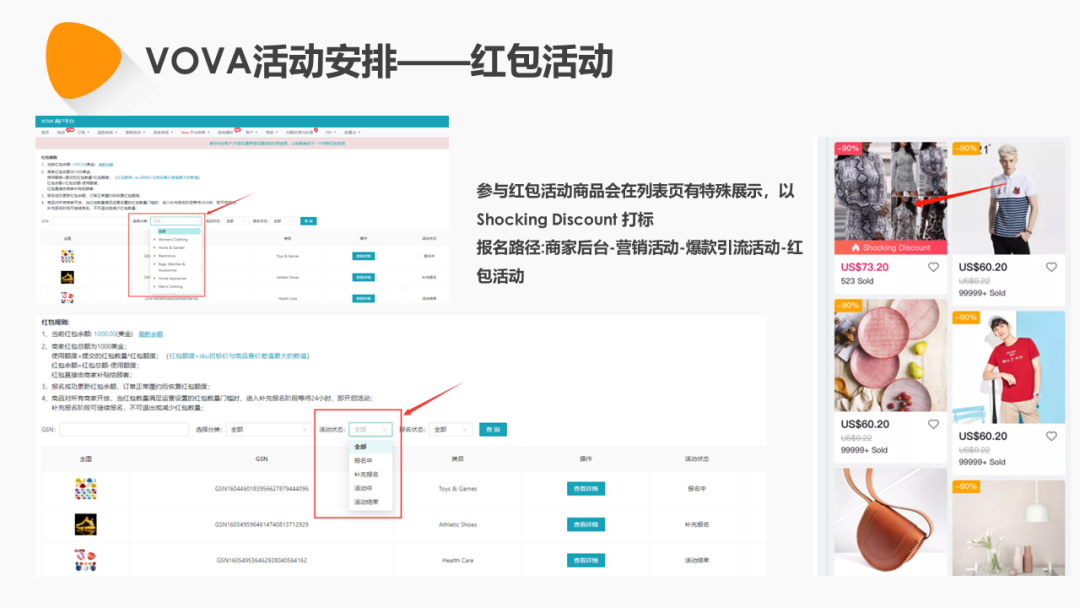Screen dimensions: 1080x608
Task: Click GSN1604460183956627879444096 in the table
Action: pyautogui.click(x=262, y=489)
